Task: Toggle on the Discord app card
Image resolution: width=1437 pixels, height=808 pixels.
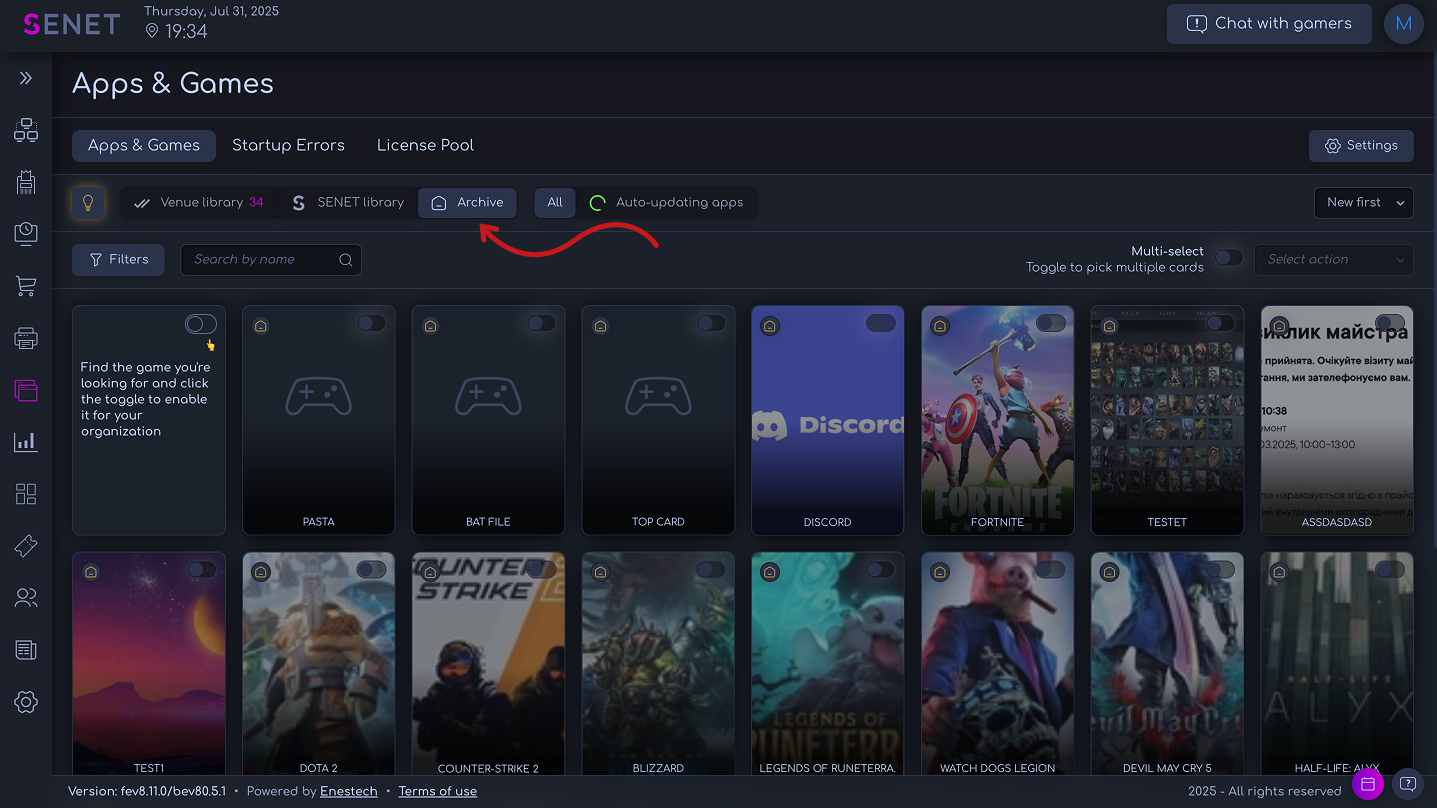Action: 880,323
